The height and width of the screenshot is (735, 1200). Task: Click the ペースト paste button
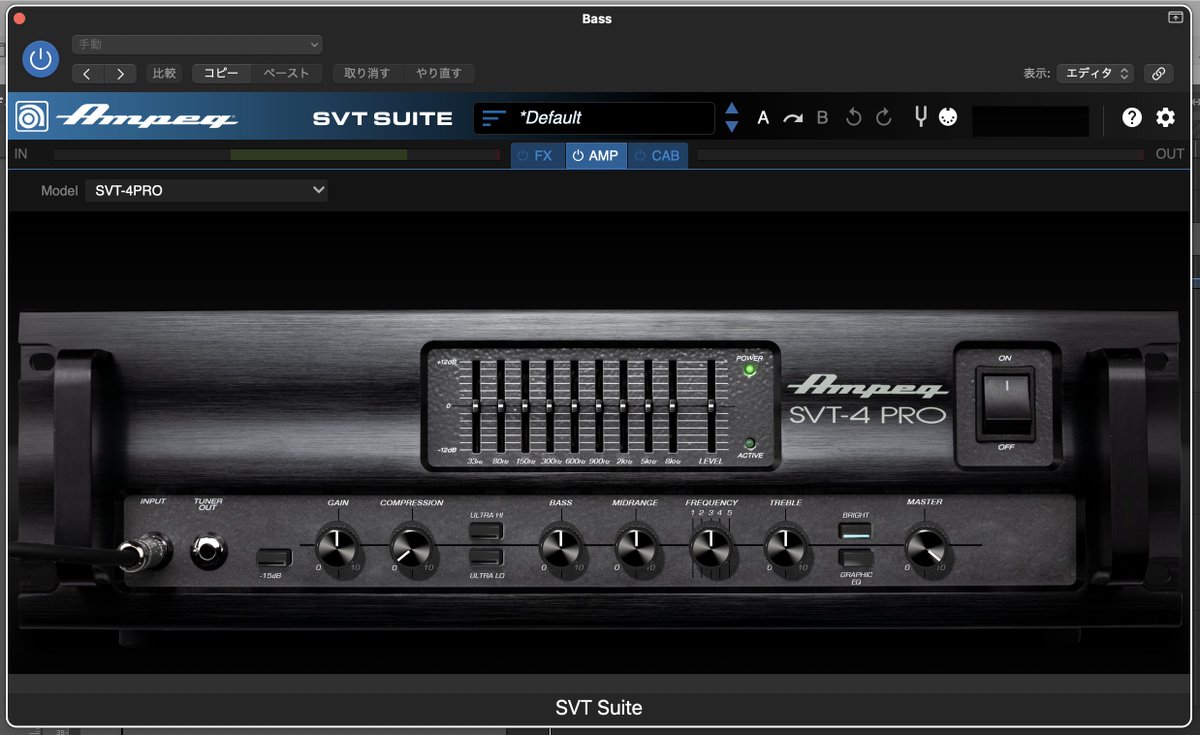tap(286, 73)
